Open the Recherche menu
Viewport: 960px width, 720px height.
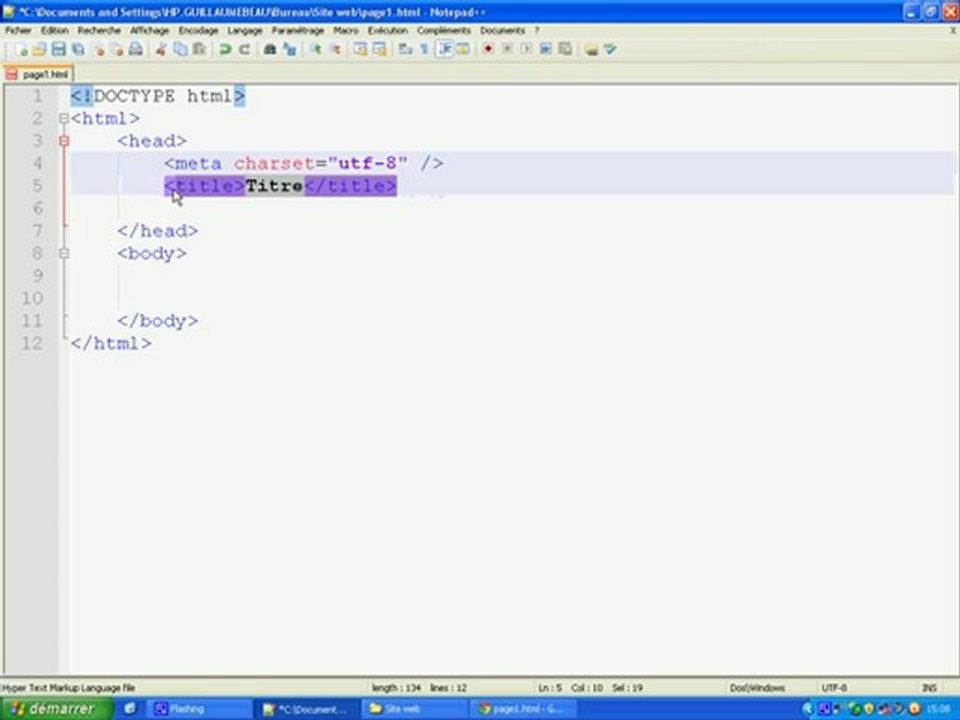[x=99, y=30]
